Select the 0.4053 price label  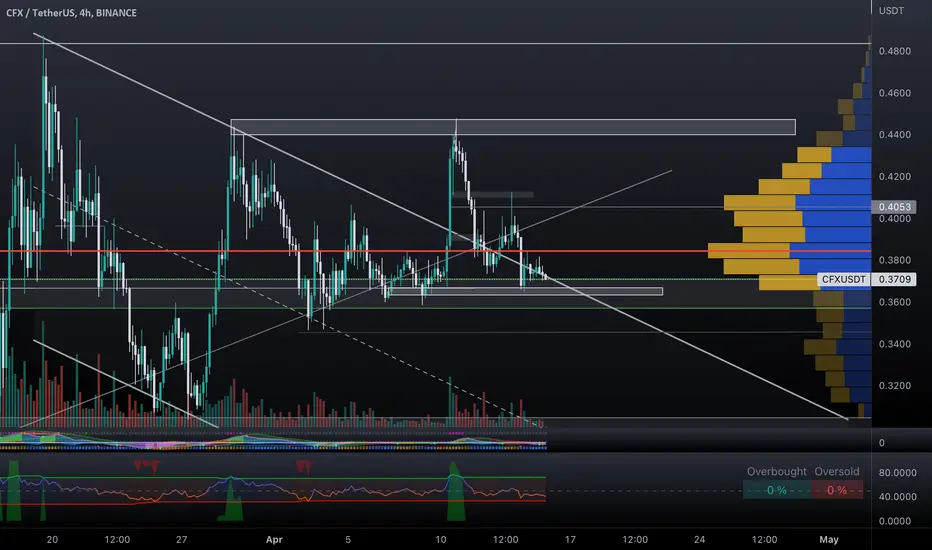tap(894, 207)
